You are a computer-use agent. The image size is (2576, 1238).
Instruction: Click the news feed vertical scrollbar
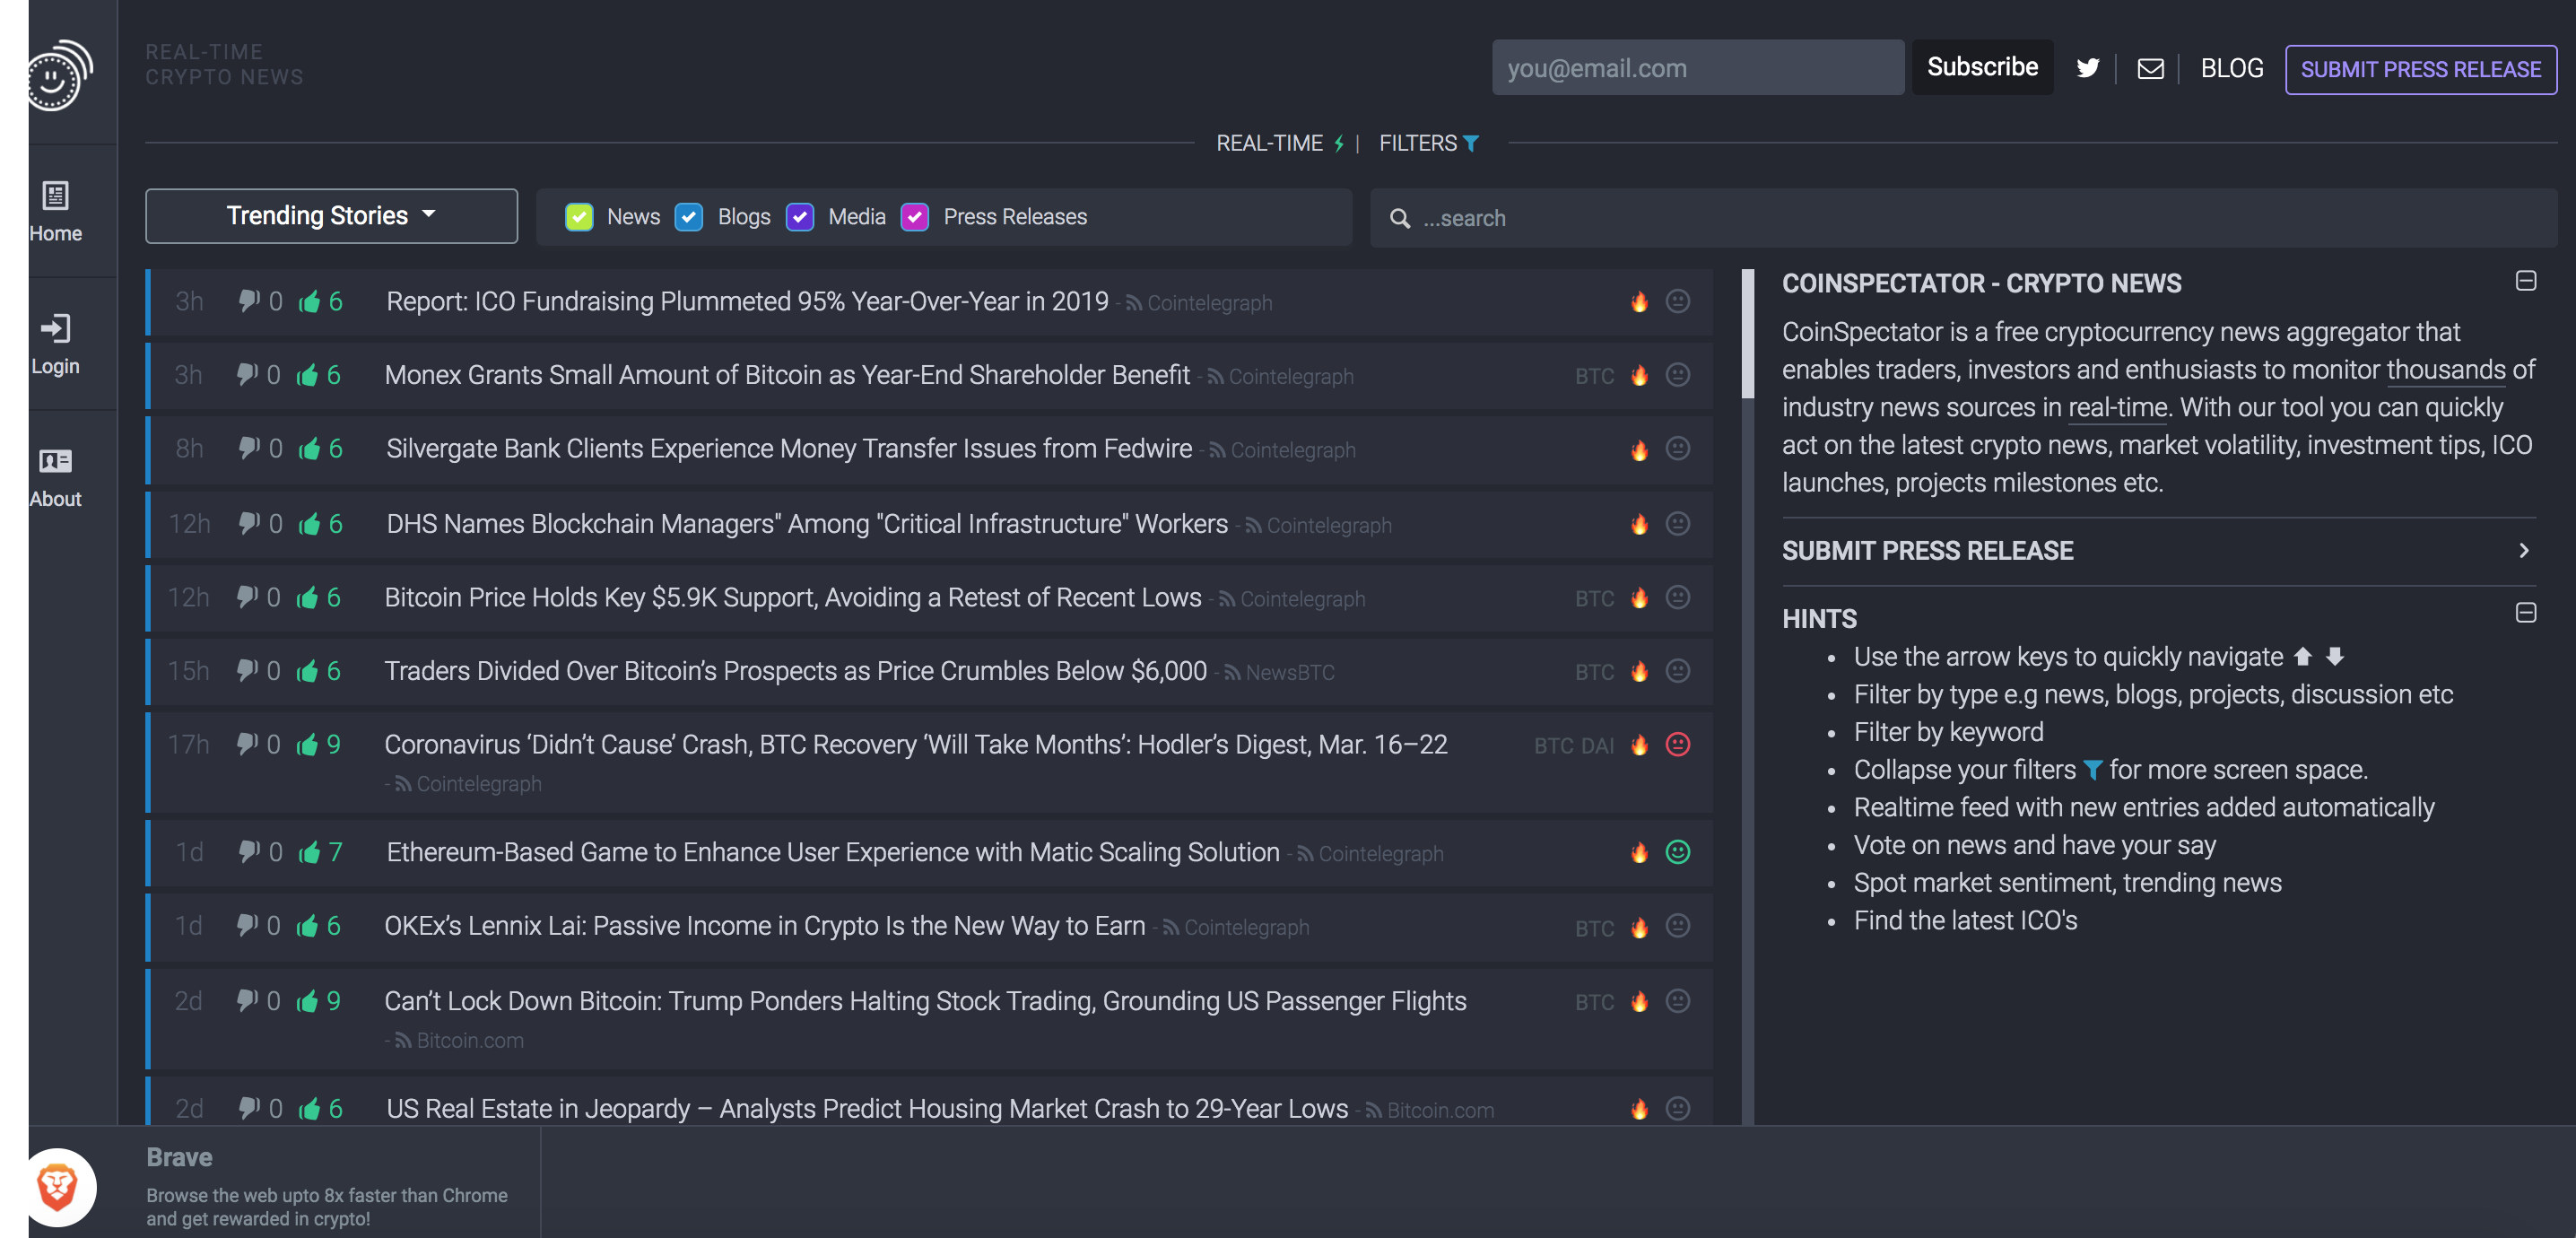pos(1747,334)
